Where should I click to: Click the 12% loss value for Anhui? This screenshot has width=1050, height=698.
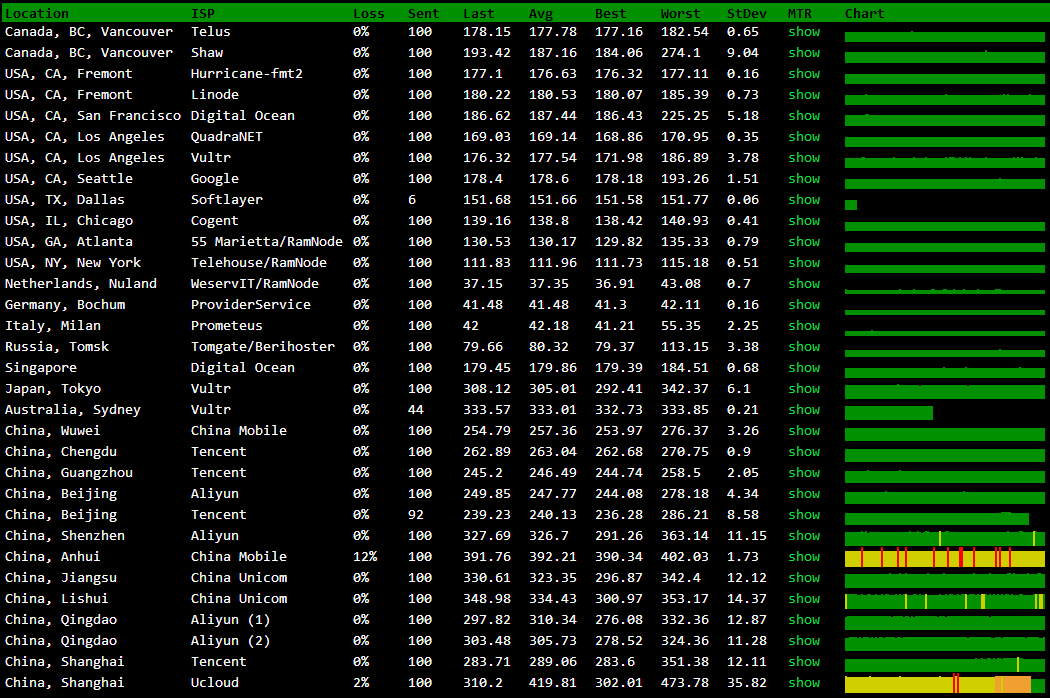pos(365,556)
